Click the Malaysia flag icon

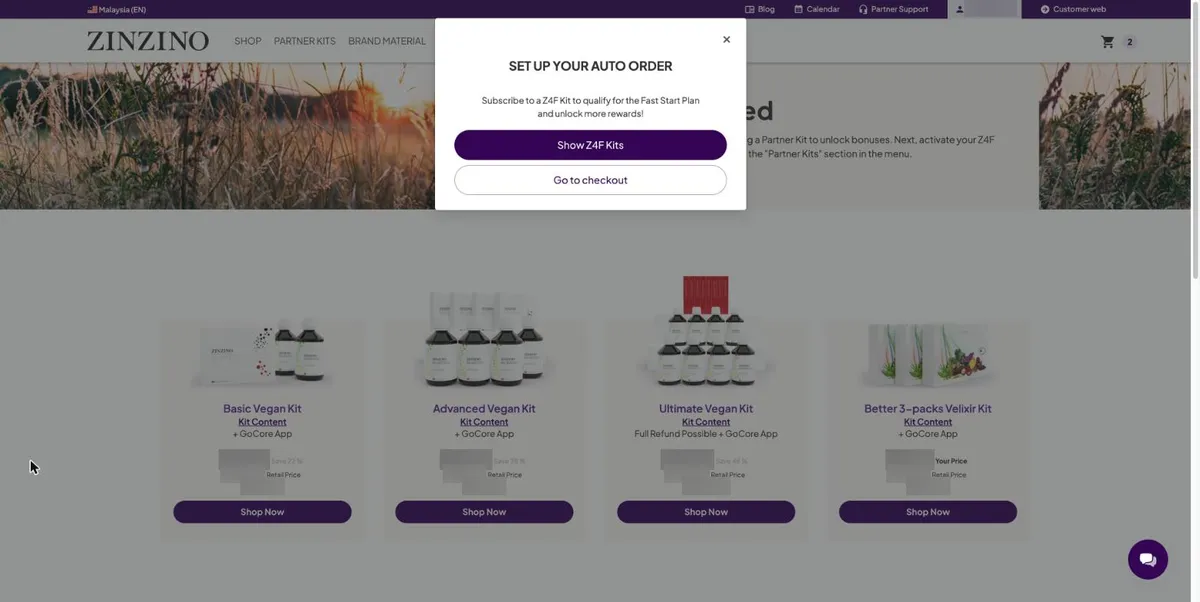click(x=92, y=9)
